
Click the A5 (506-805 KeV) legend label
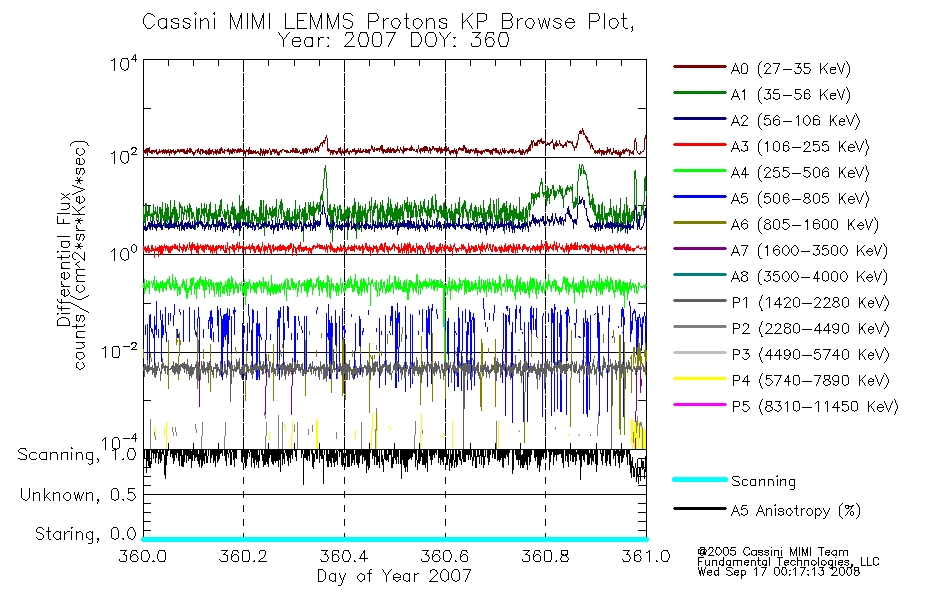click(800, 199)
